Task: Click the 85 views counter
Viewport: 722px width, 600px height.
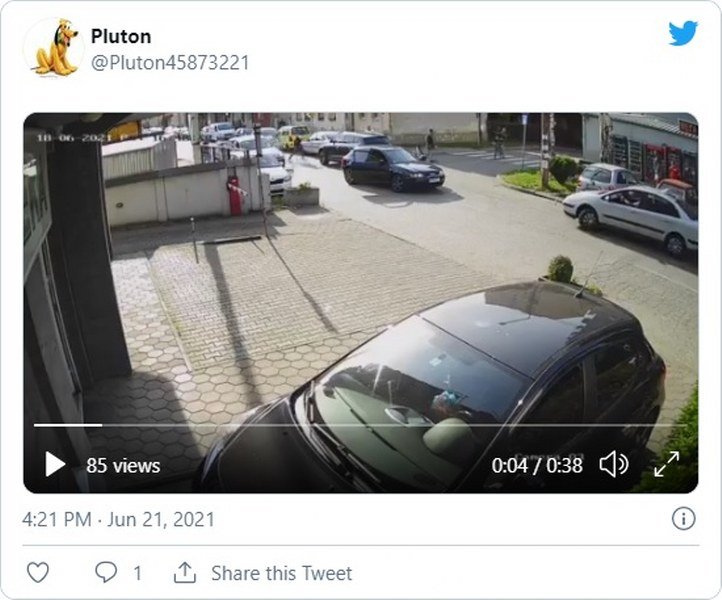Action: 123,465
